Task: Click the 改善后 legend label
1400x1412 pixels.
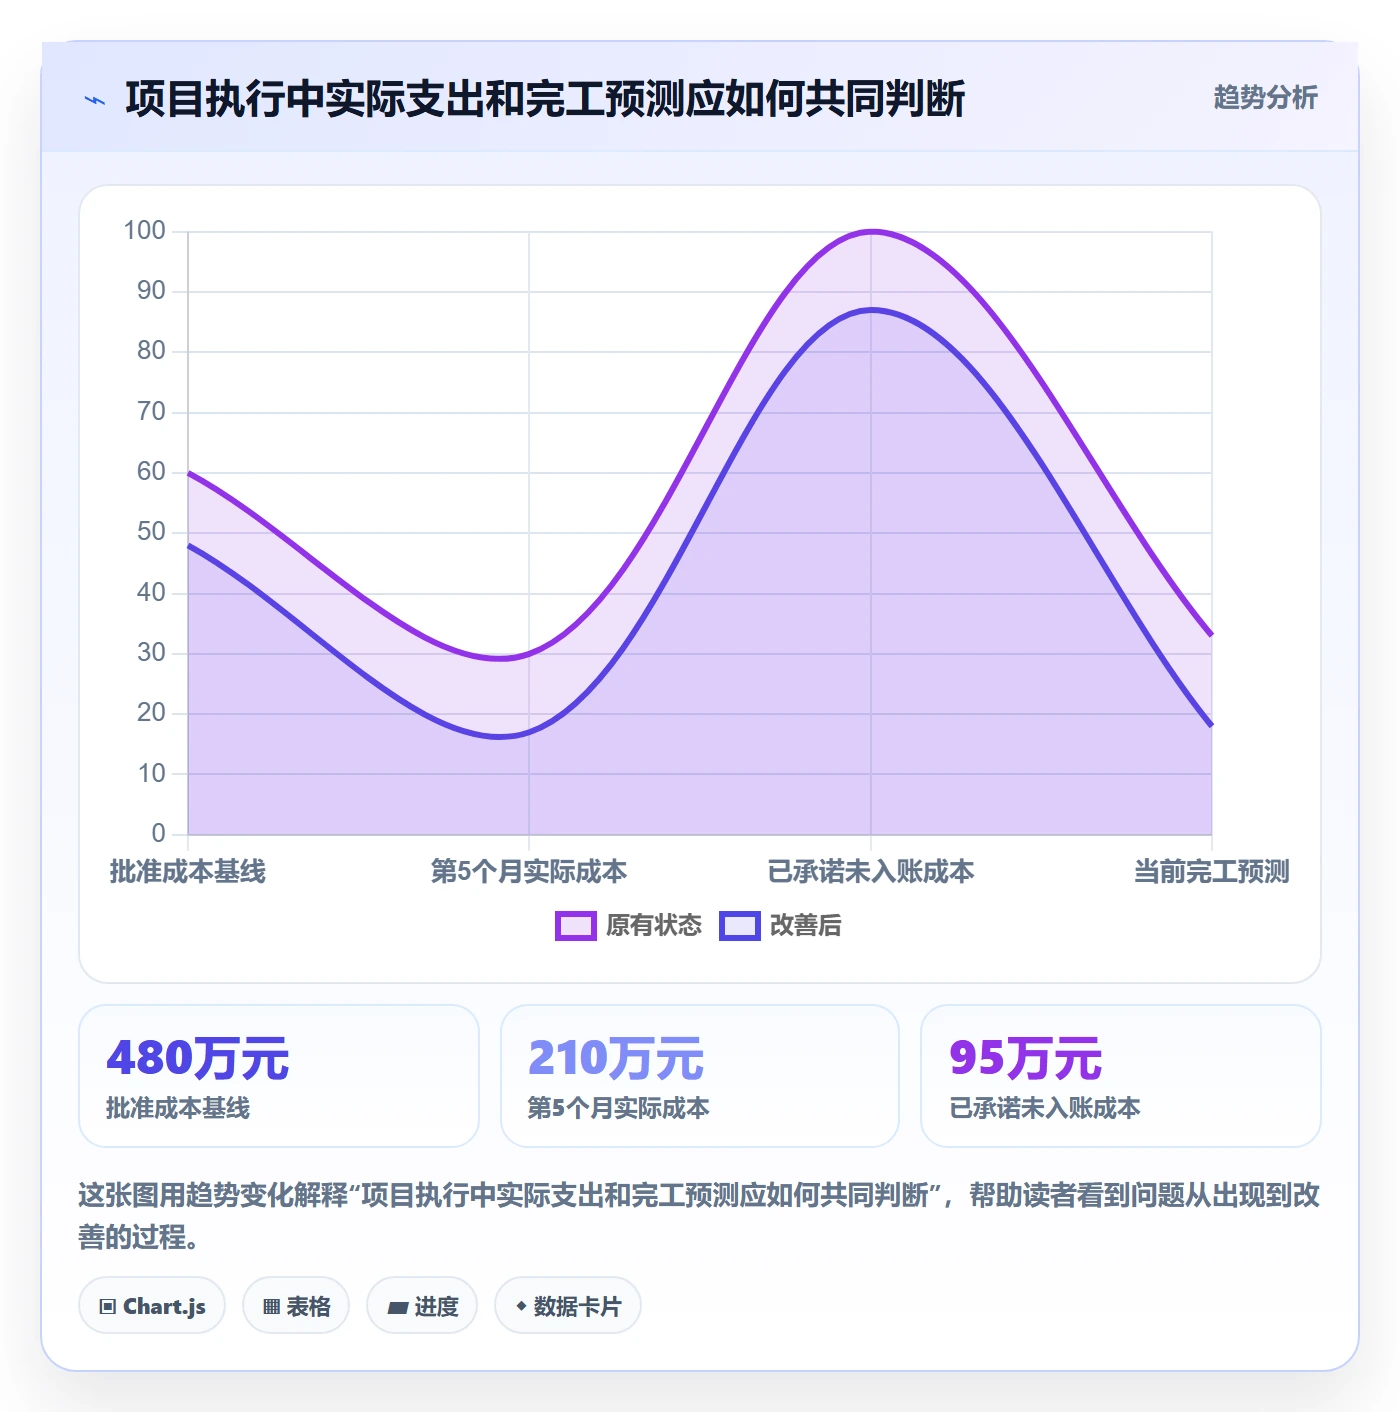Action: [806, 926]
